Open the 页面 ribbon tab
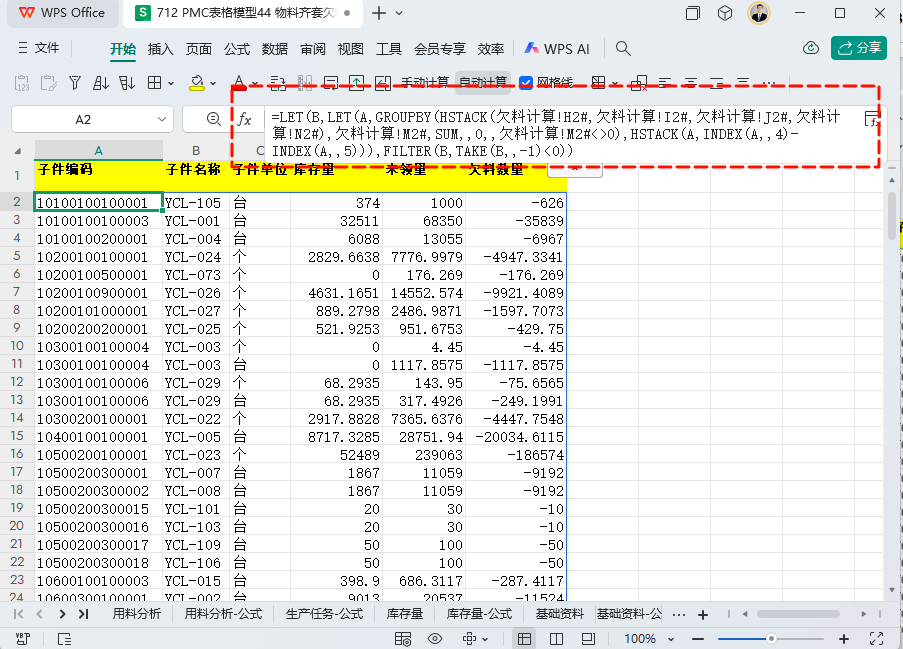The width and height of the screenshot is (903, 649). pos(199,49)
